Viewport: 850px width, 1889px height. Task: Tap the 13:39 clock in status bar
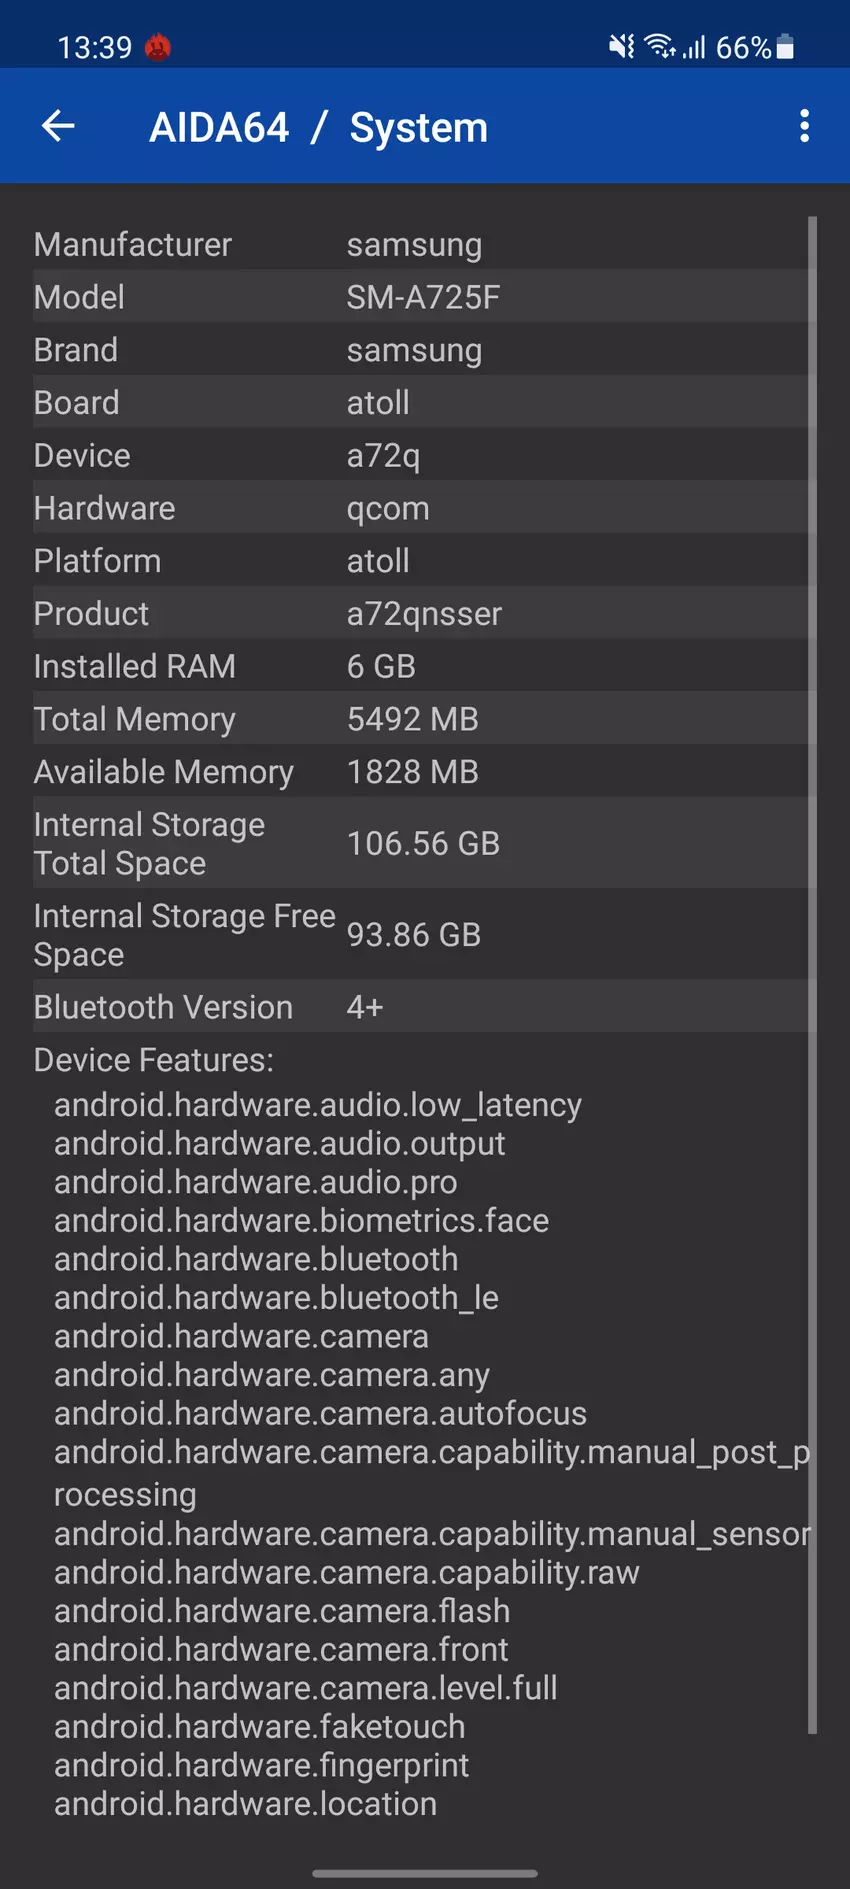(x=95, y=47)
